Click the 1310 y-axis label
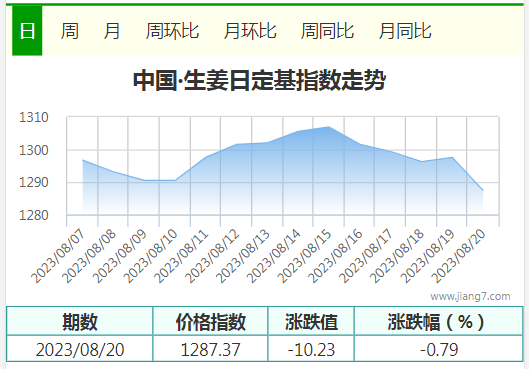The width and height of the screenshot is (529, 369). click(x=34, y=117)
